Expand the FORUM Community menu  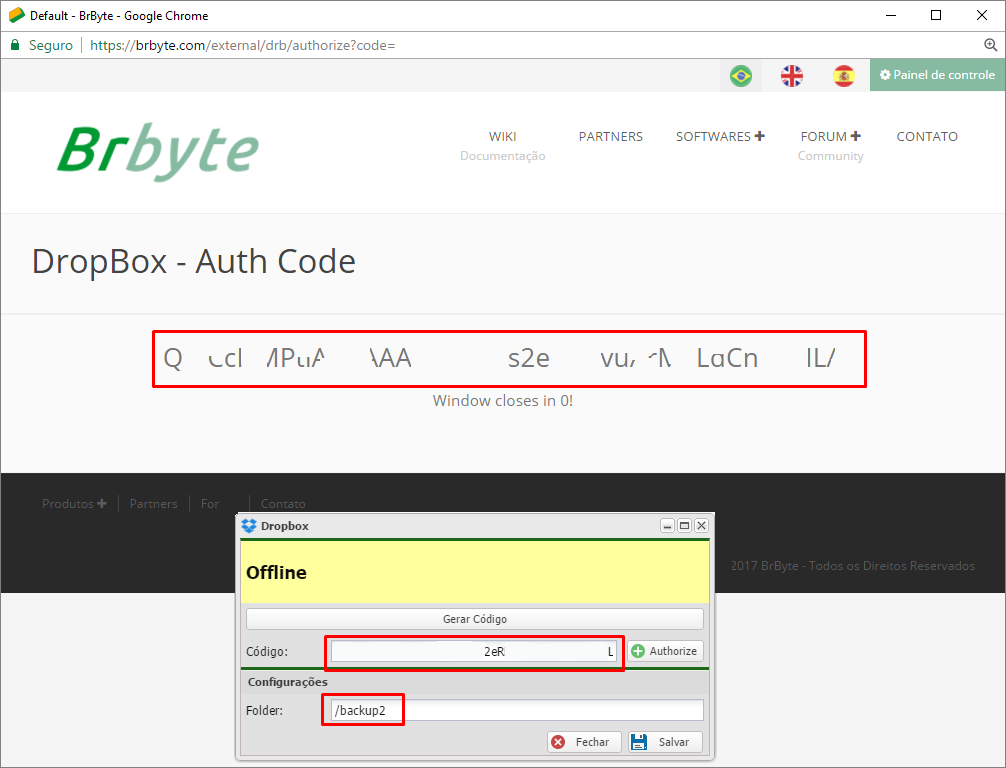click(830, 137)
